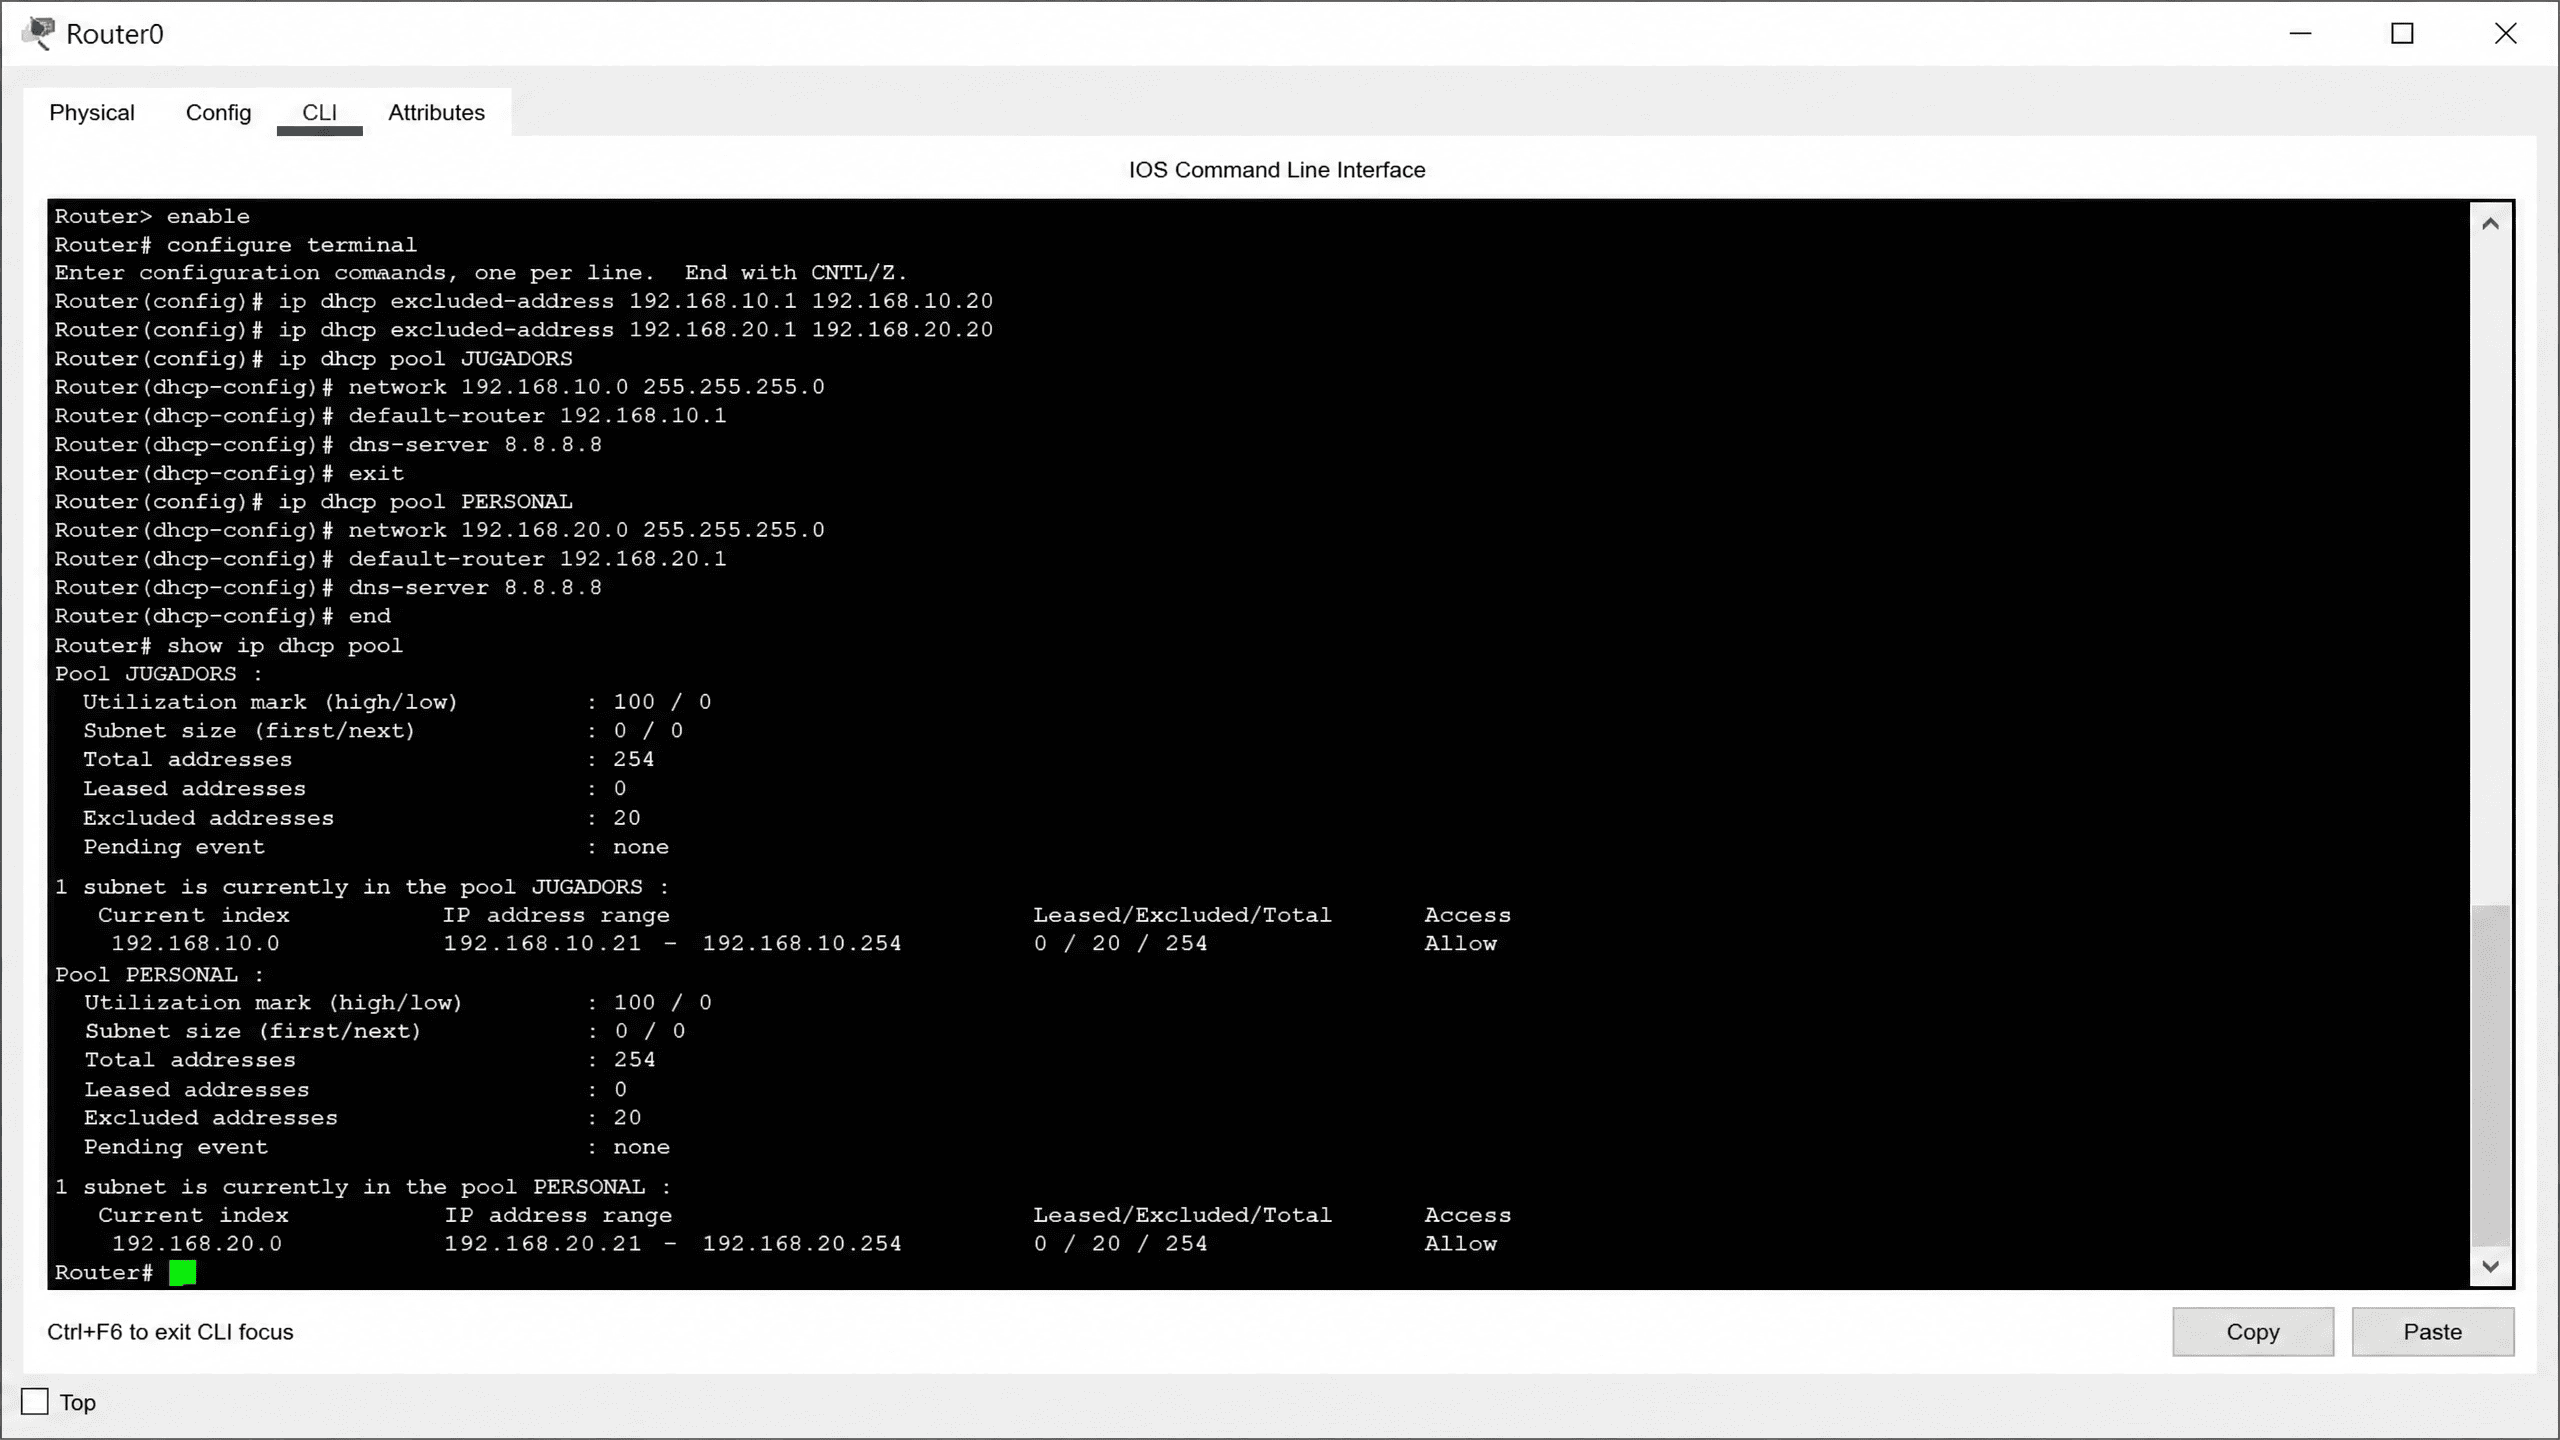This screenshot has height=1440, width=2560.
Task: Click current index '192.168.20.0'
Action: (197, 1243)
